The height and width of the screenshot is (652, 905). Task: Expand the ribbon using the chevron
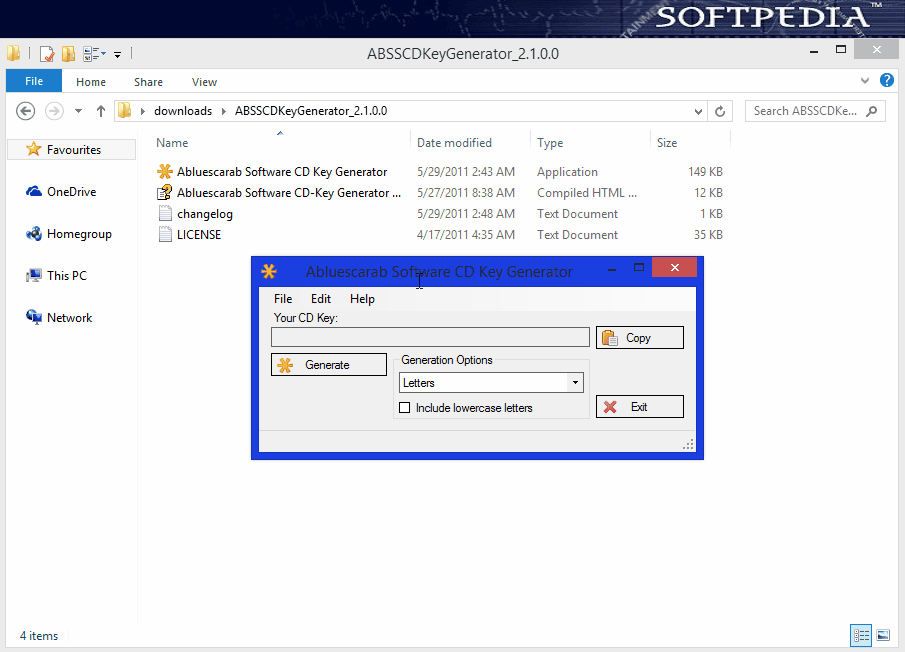(865, 81)
